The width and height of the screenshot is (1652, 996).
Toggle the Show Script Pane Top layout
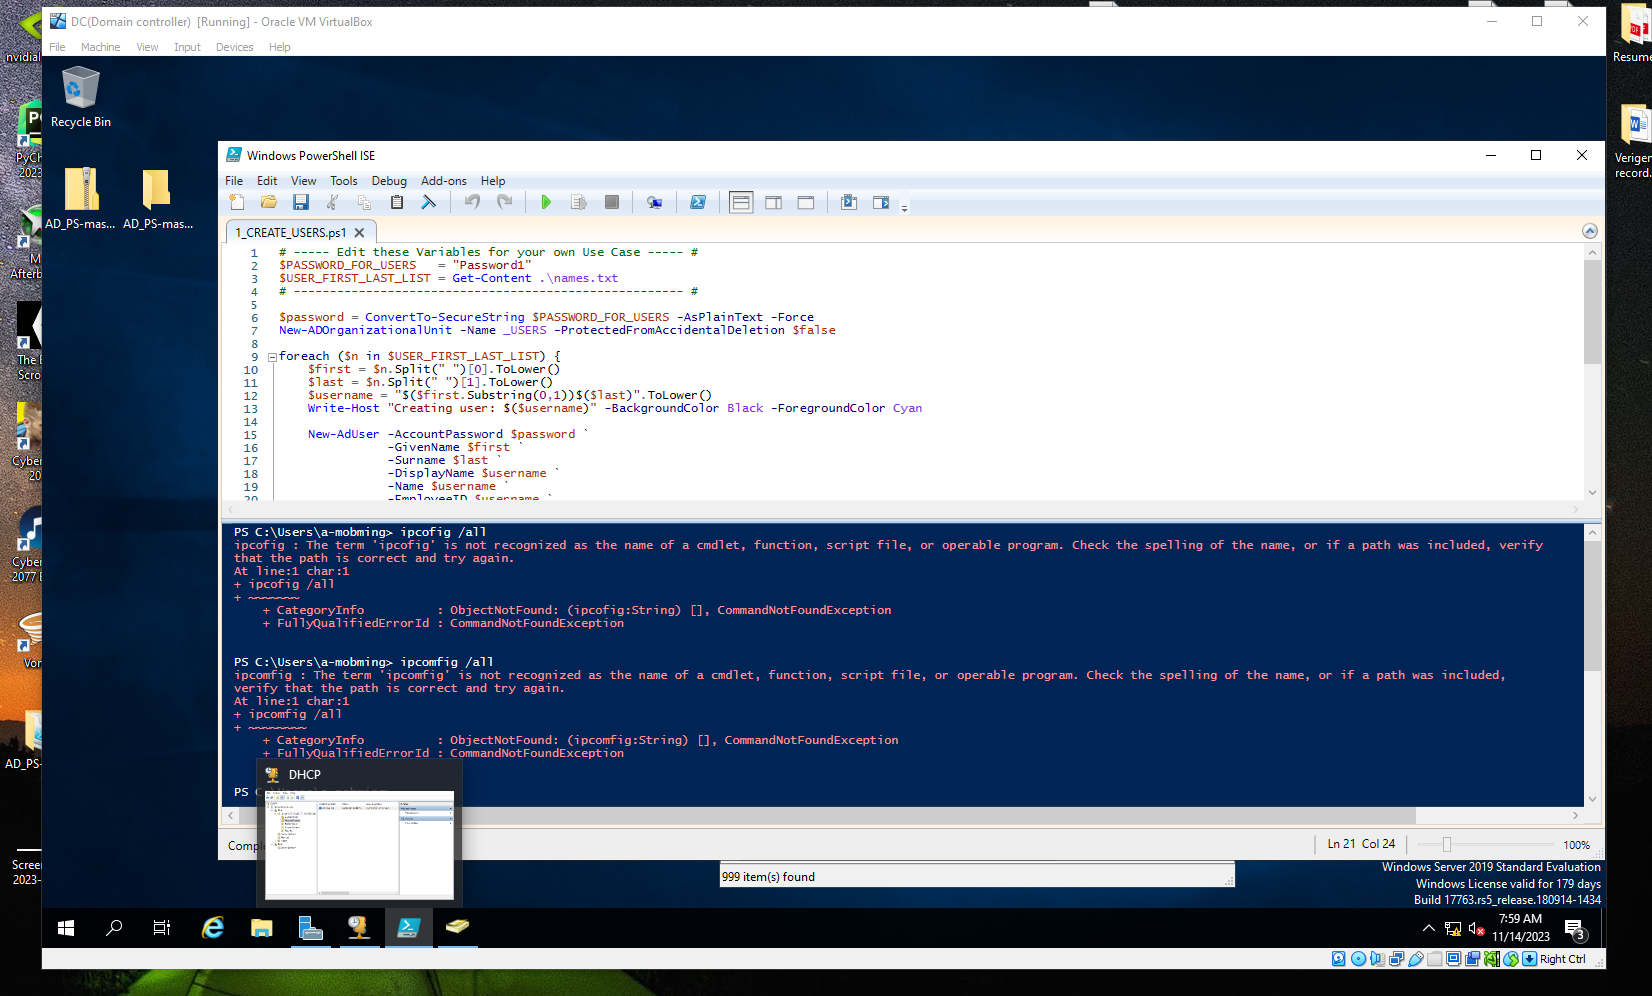coord(741,202)
